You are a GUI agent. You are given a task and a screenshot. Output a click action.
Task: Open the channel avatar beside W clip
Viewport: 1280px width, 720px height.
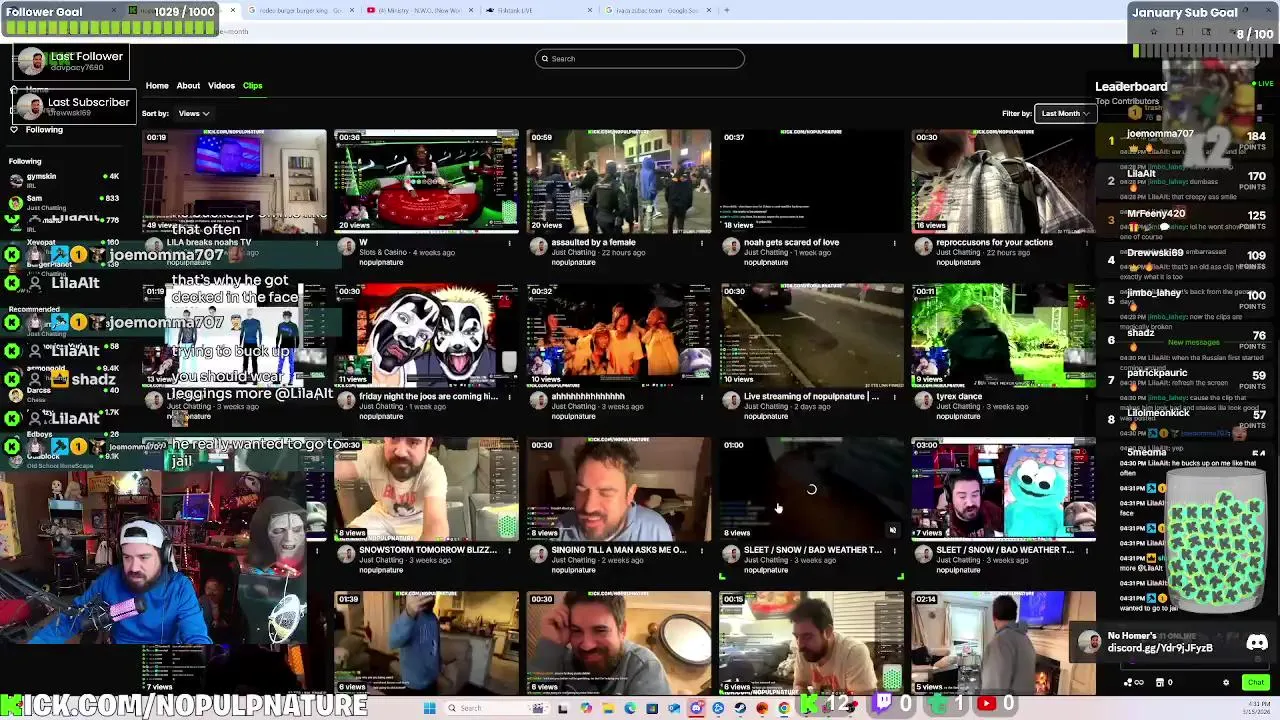[x=346, y=246]
